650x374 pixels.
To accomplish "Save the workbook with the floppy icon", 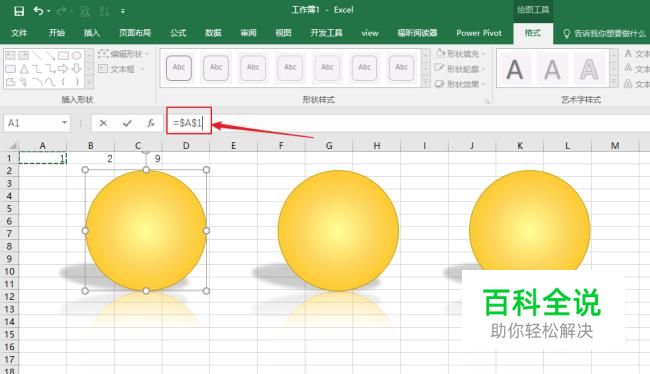I will point(19,11).
